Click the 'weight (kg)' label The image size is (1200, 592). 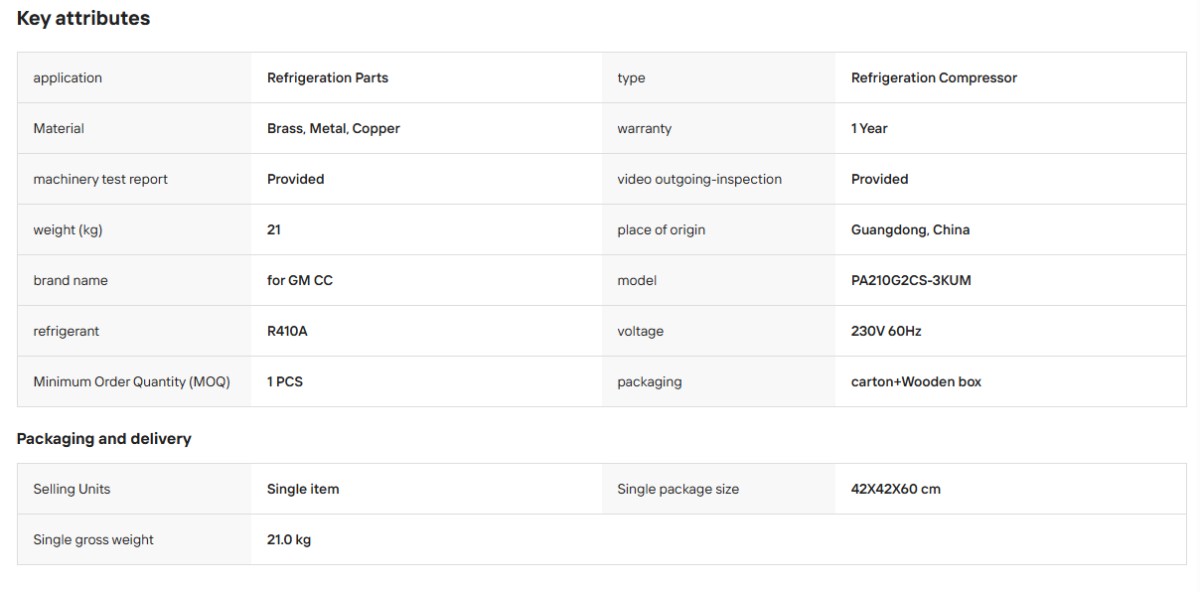[68, 230]
